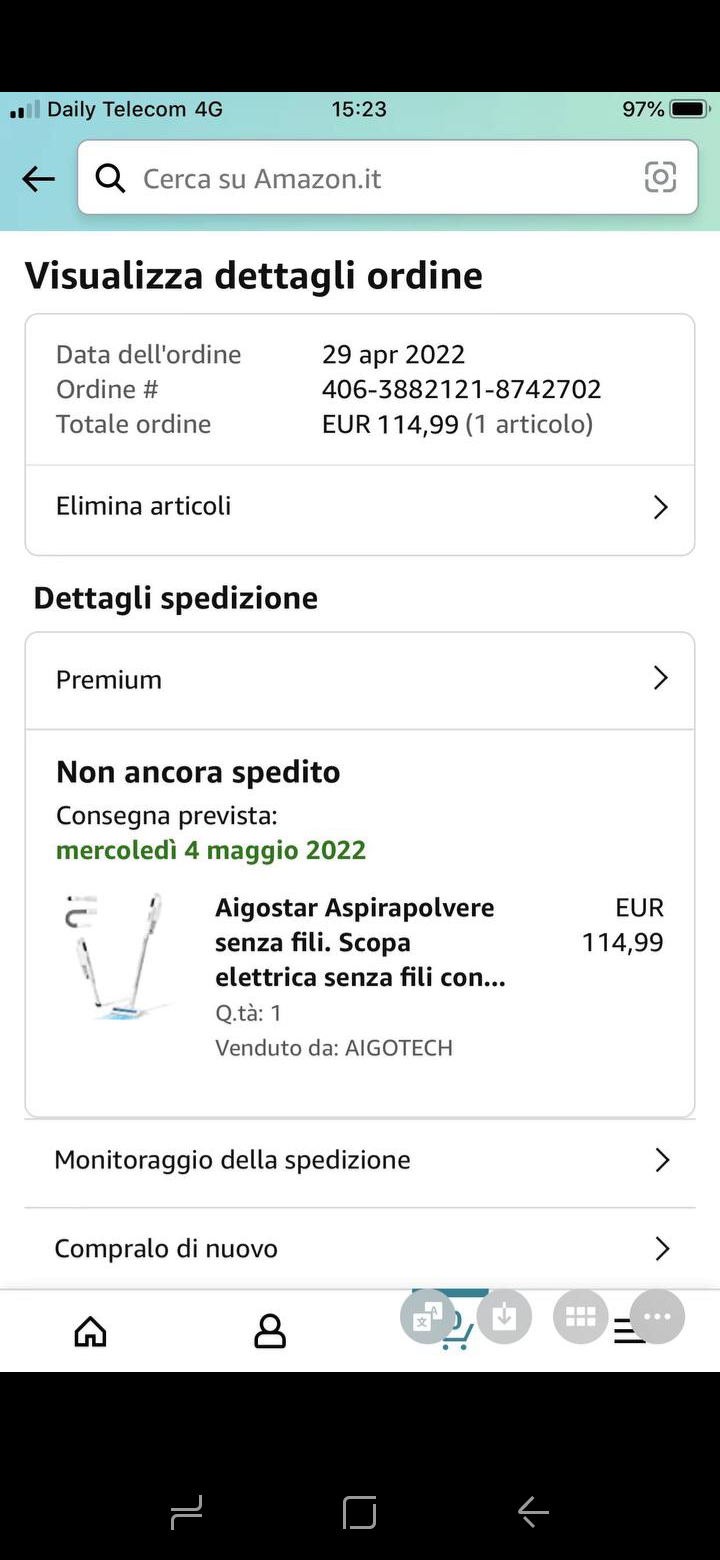The image size is (720, 1560).
Task: Tap the floating three-dots more button
Action: click(x=657, y=1317)
